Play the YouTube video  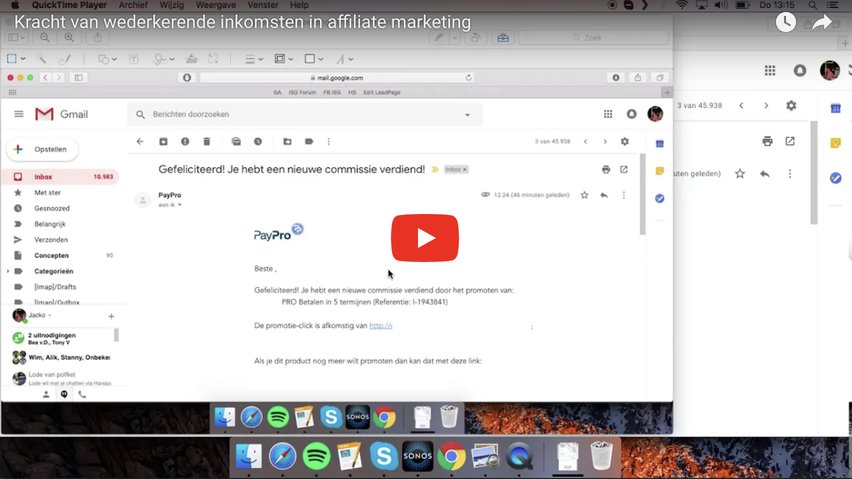coord(424,238)
